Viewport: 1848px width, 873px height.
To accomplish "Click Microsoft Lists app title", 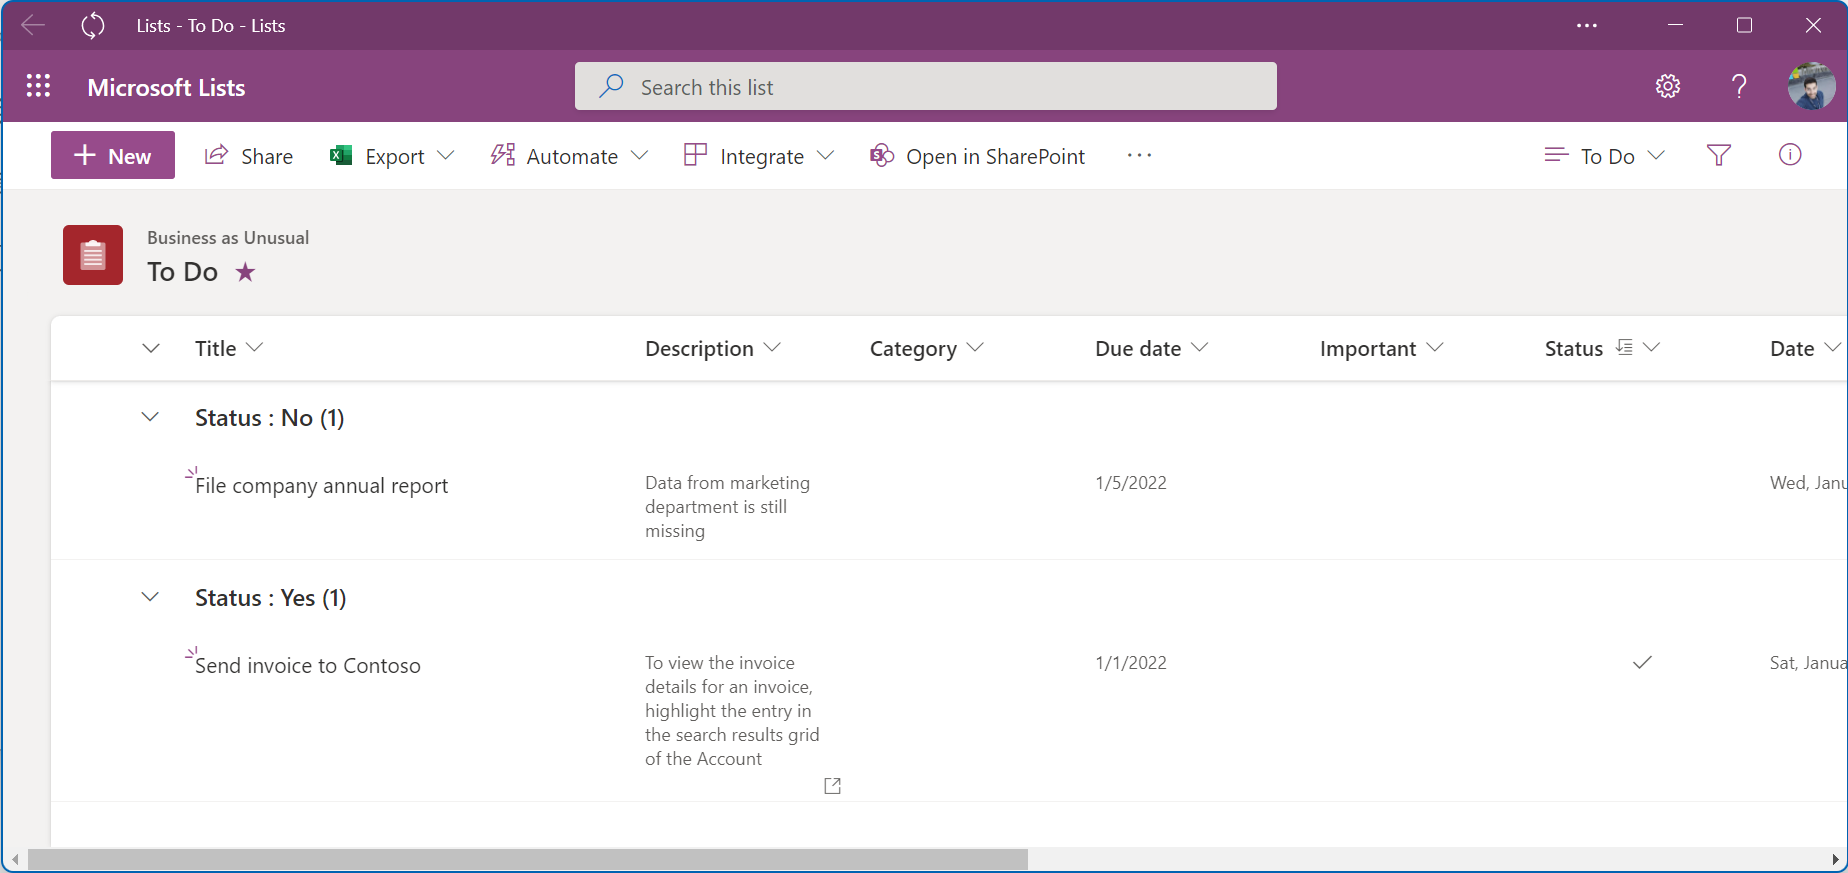I will 166,87.
